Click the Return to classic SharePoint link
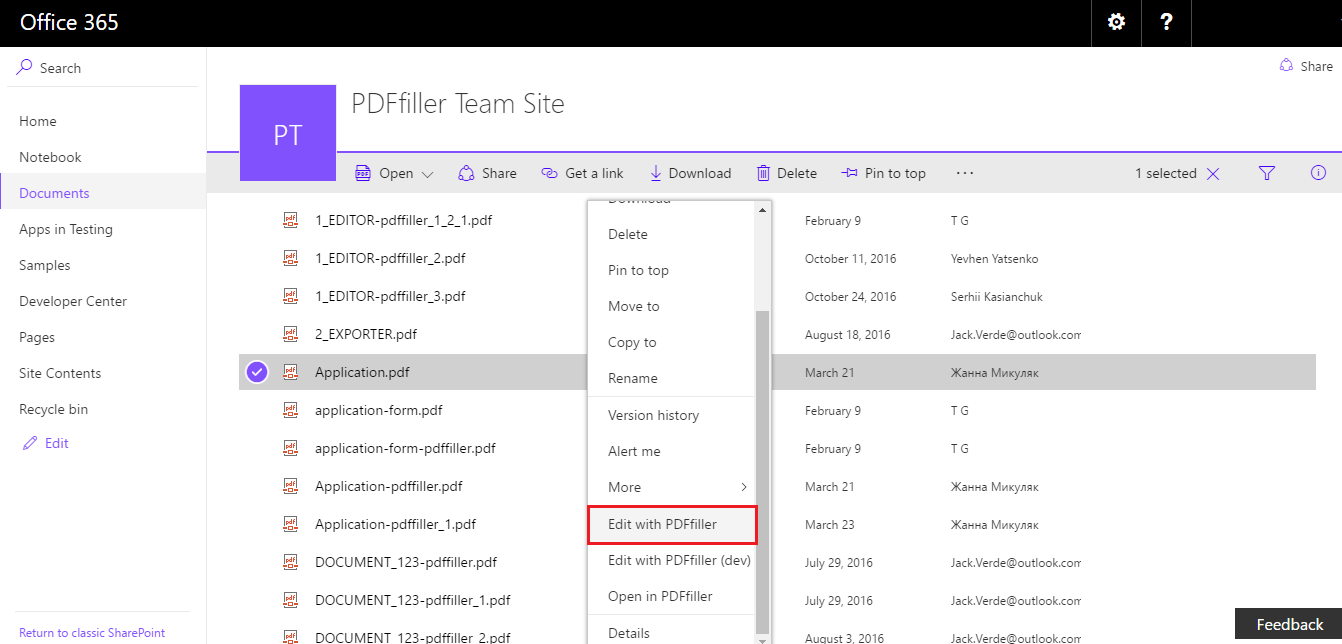The height and width of the screenshot is (644, 1342). pos(92,632)
